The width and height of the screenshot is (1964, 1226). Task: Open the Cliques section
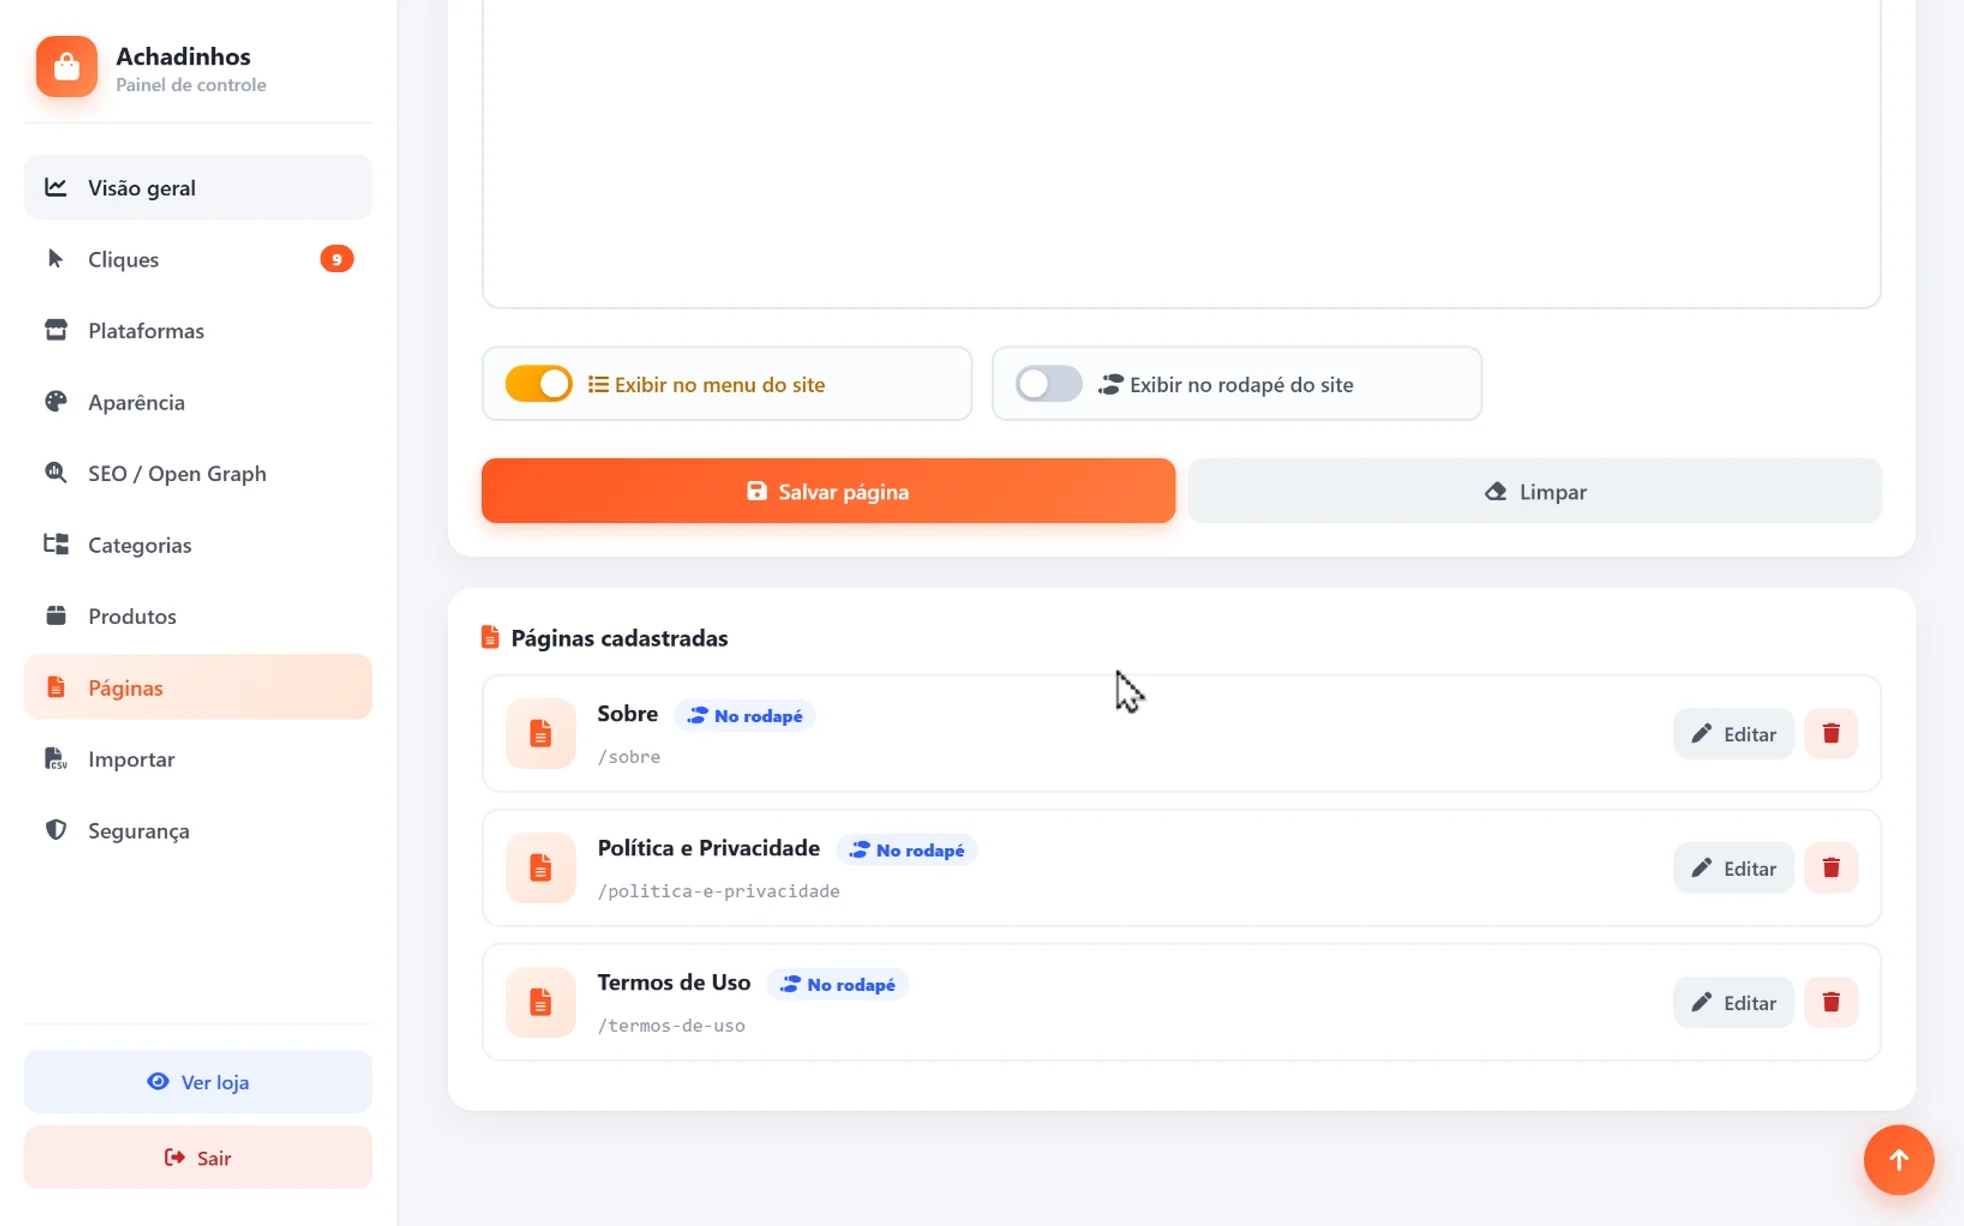point(198,259)
